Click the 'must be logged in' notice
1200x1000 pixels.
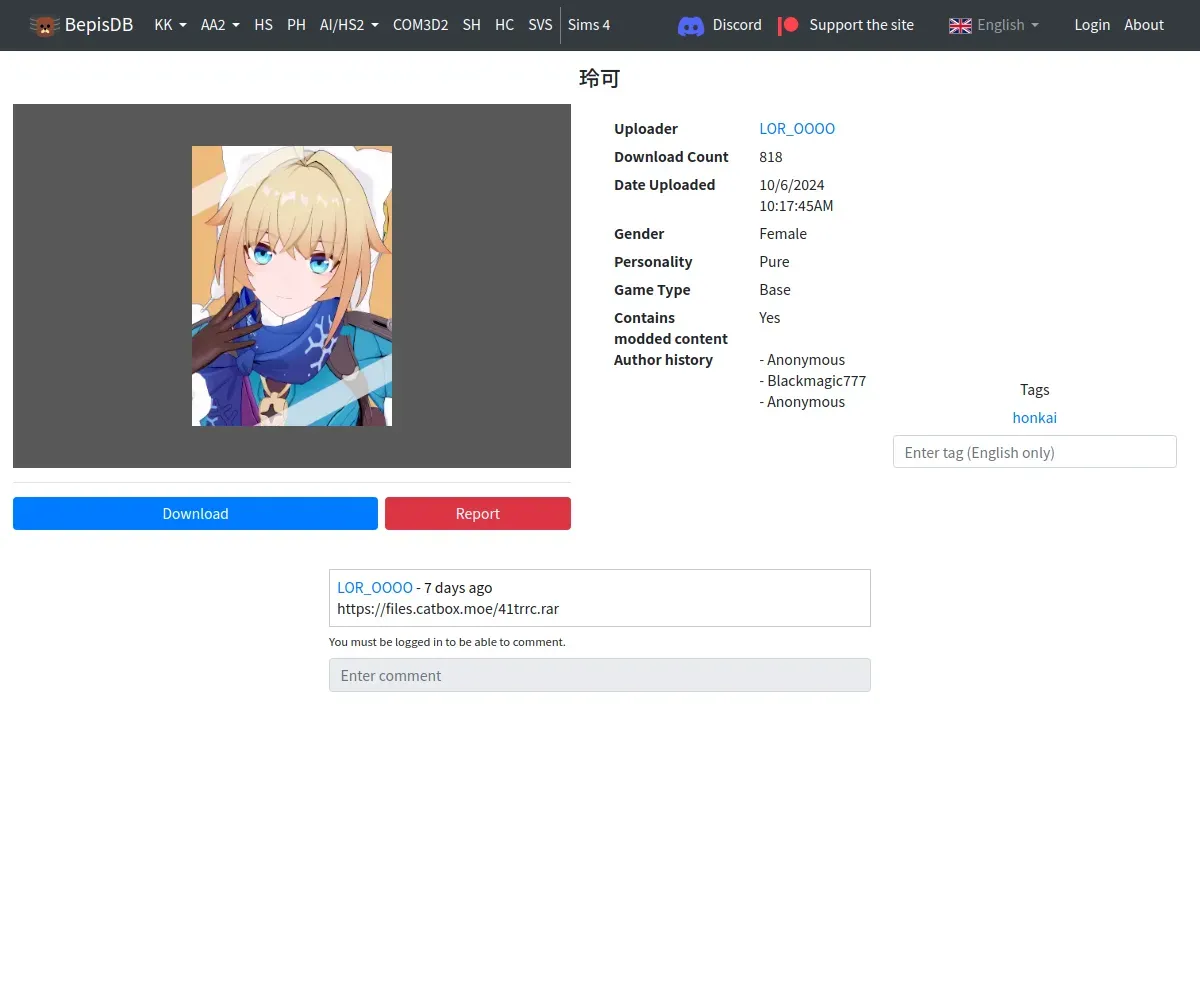[447, 642]
